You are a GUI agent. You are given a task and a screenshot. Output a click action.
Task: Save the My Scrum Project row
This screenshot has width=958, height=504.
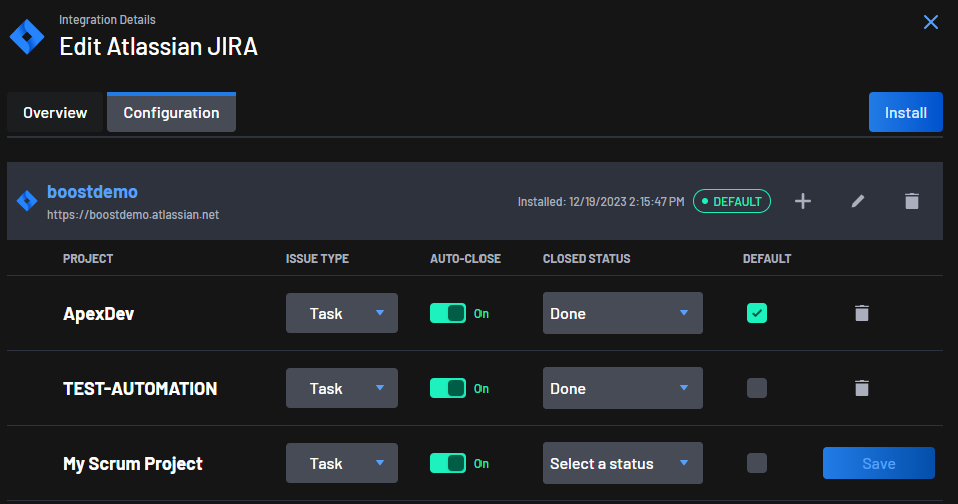[x=879, y=463]
